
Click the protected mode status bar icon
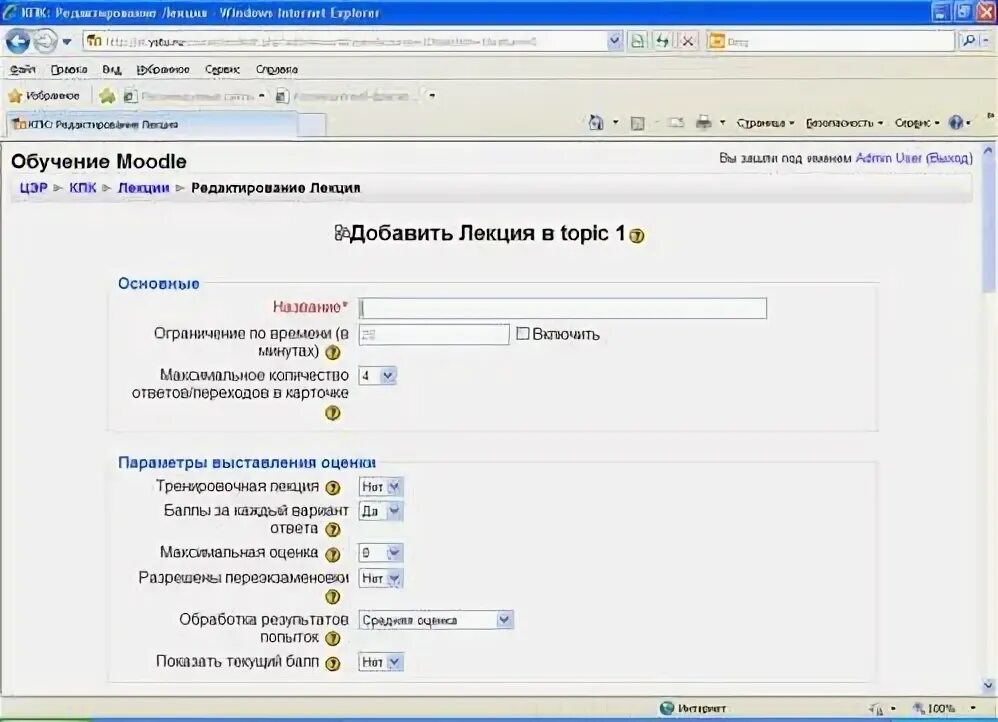click(877, 709)
